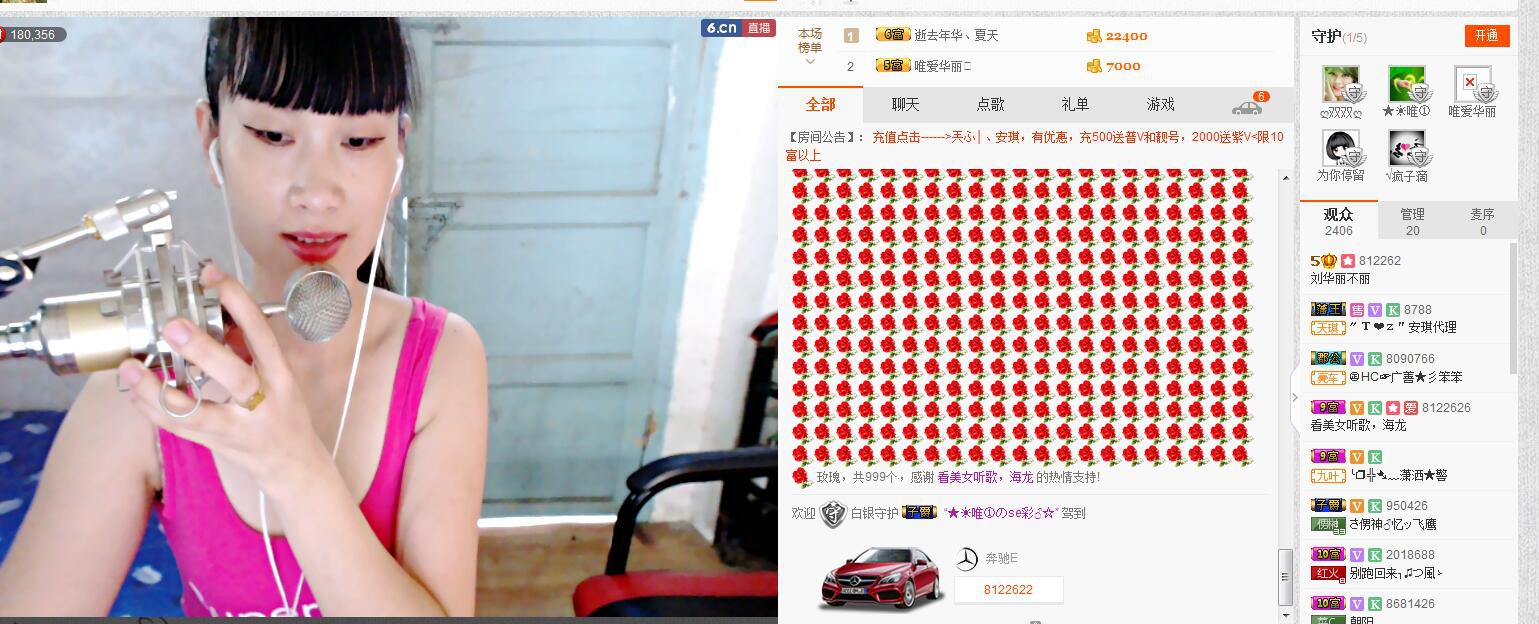
Task: Open the car garage icon with badge 6
Action: (1247, 106)
